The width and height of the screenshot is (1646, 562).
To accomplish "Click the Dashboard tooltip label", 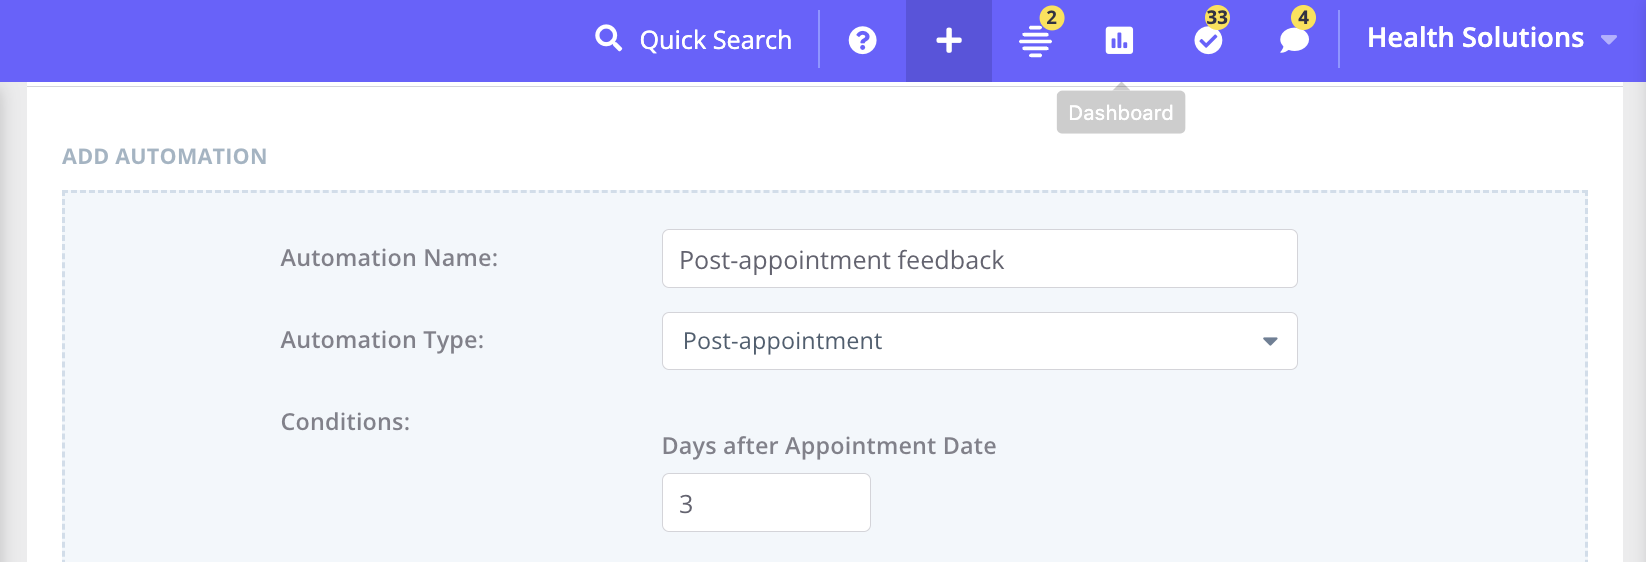I will 1120,113.
